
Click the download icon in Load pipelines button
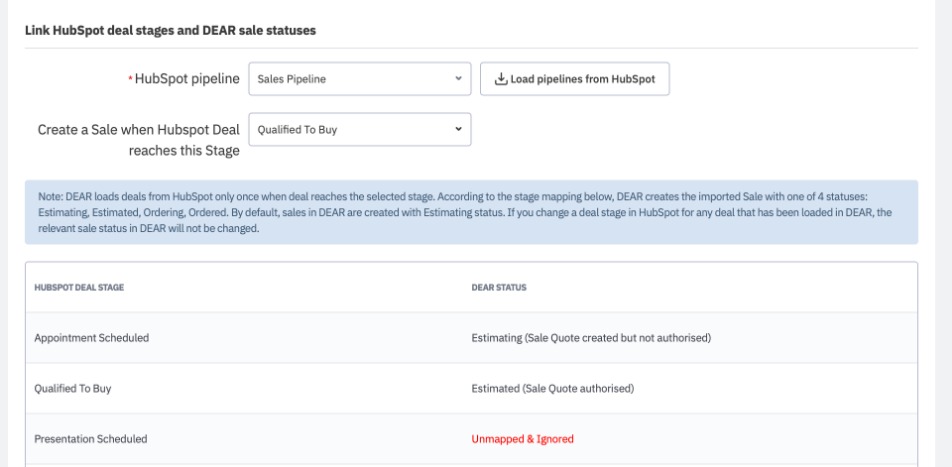click(x=501, y=80)
